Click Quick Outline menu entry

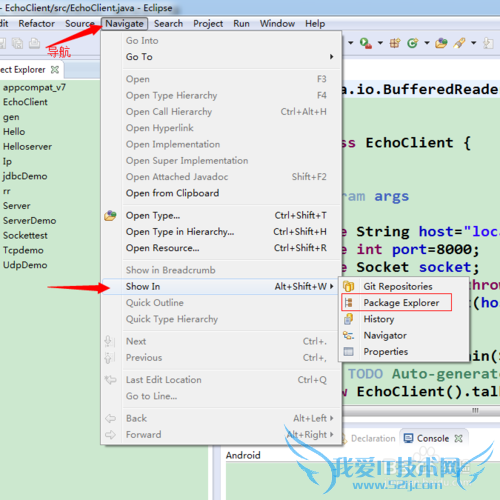tap(221, 303)
